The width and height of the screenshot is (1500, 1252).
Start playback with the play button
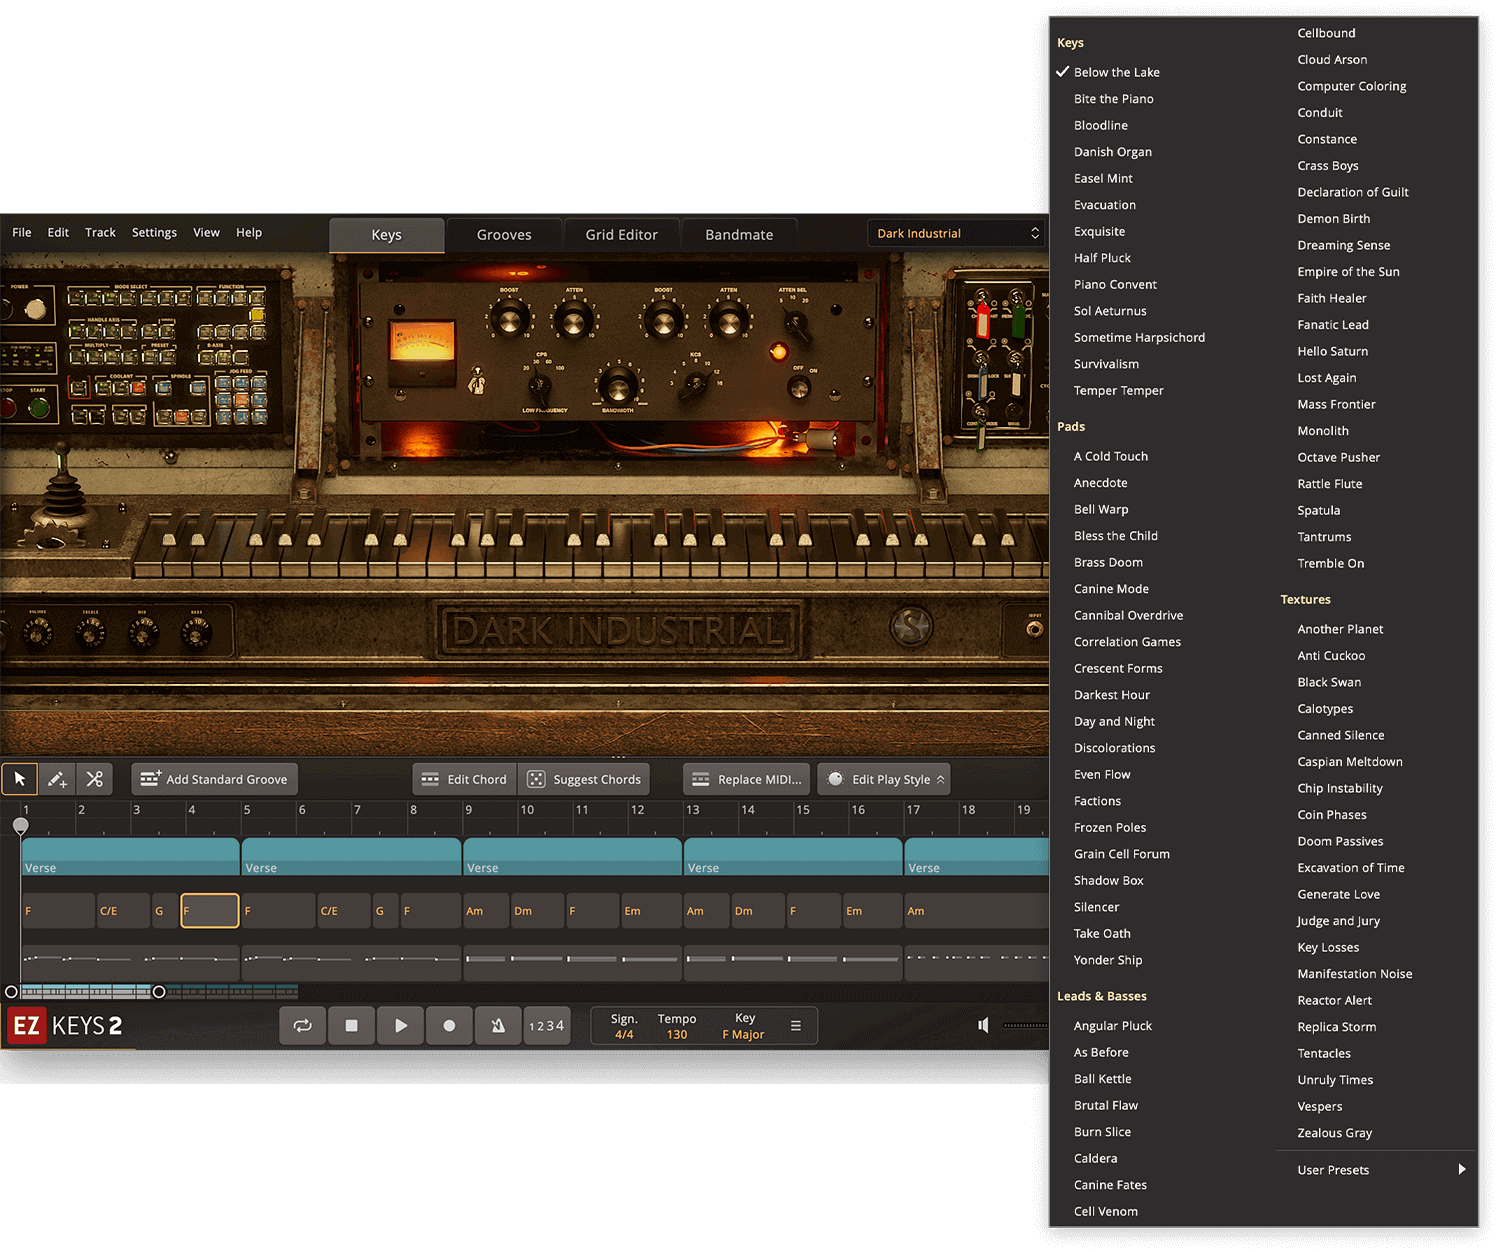pos(400,1026)
